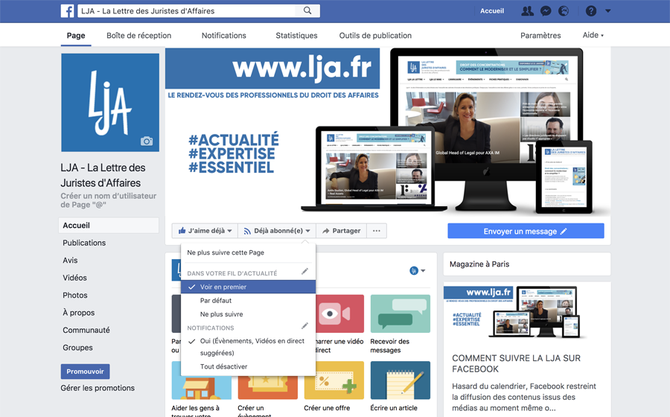Select 'Tout désactiver' notifications option
This screenshot has width=670, height=417.
[248, 367]
